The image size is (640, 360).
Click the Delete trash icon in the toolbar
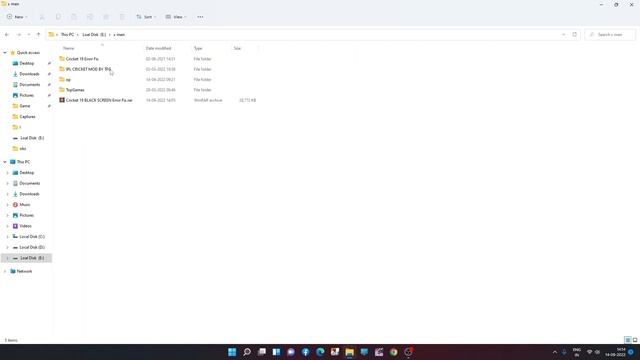click(122, 17)
